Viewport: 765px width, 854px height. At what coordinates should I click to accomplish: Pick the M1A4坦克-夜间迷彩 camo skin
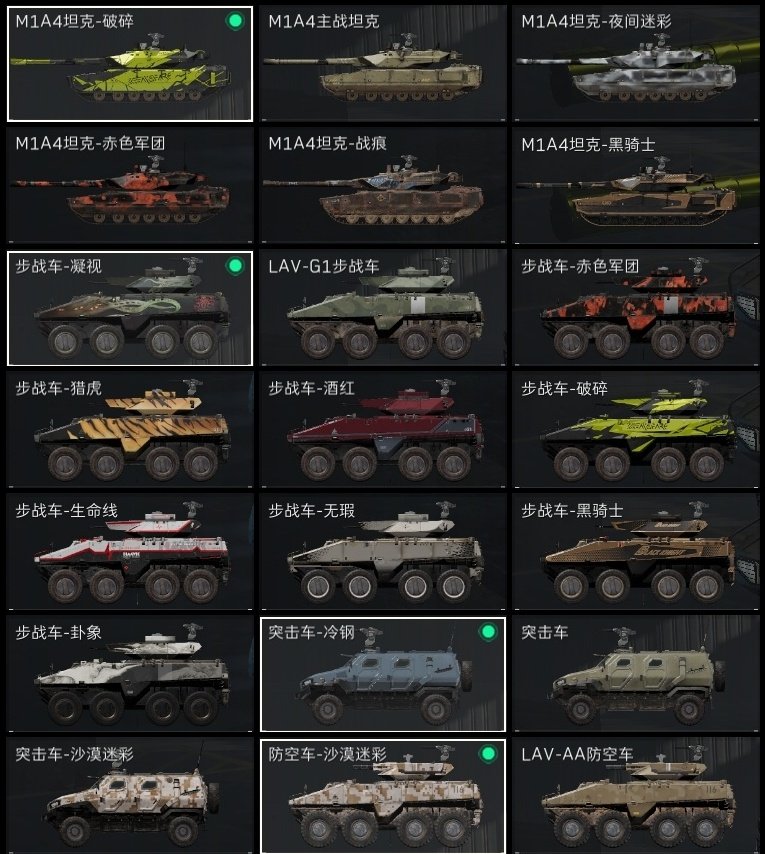[x=635, y=64]
